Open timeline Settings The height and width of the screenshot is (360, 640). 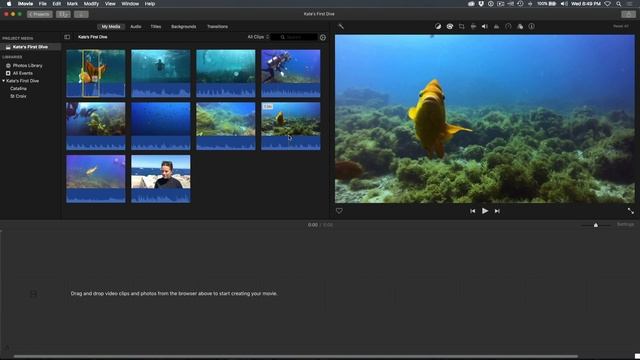coord(625,224)
